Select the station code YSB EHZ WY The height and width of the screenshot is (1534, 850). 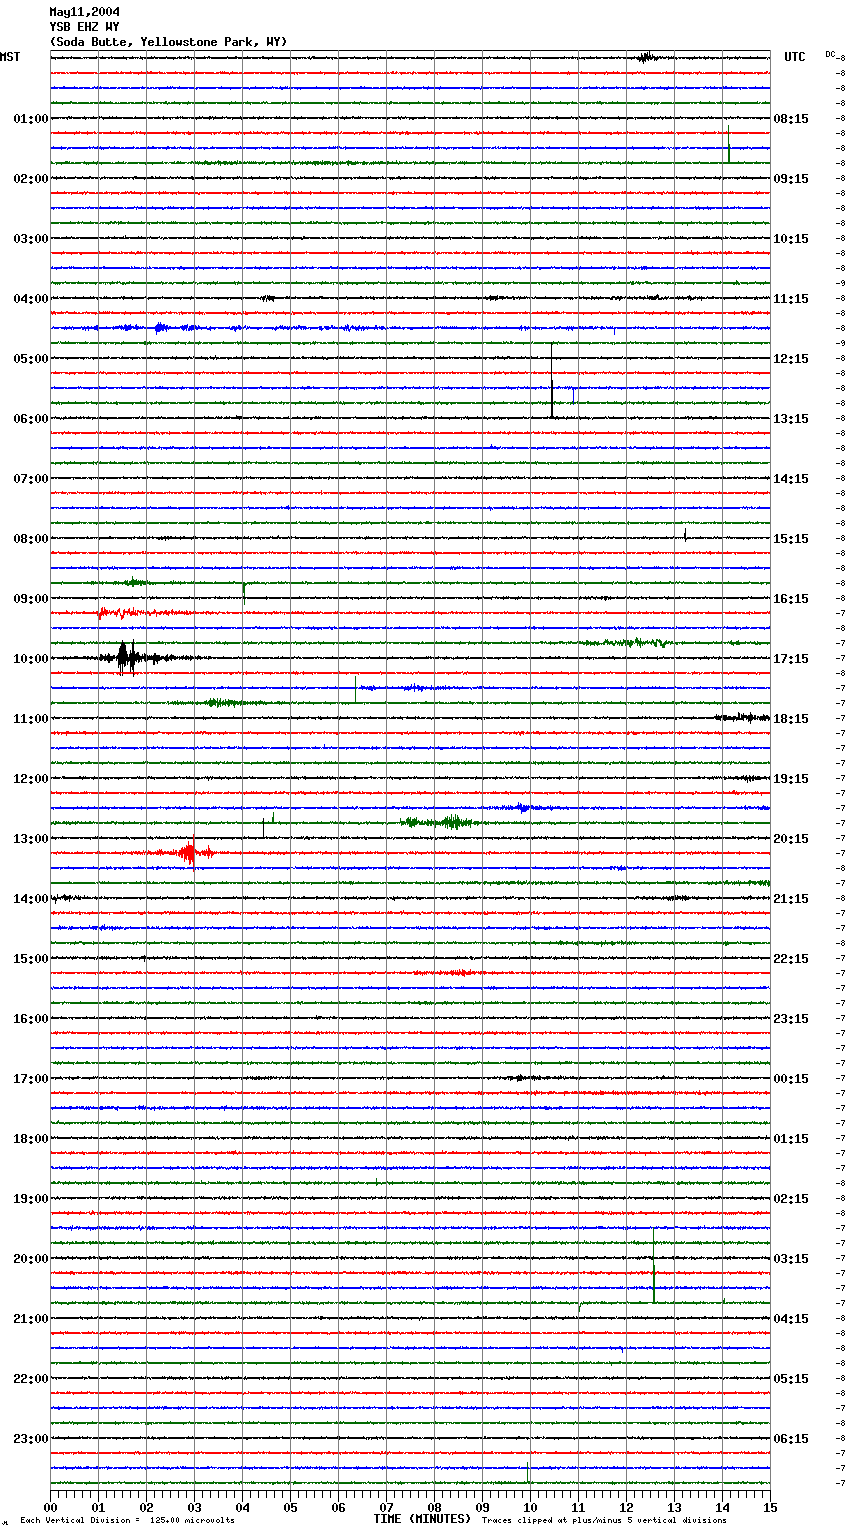84,27
